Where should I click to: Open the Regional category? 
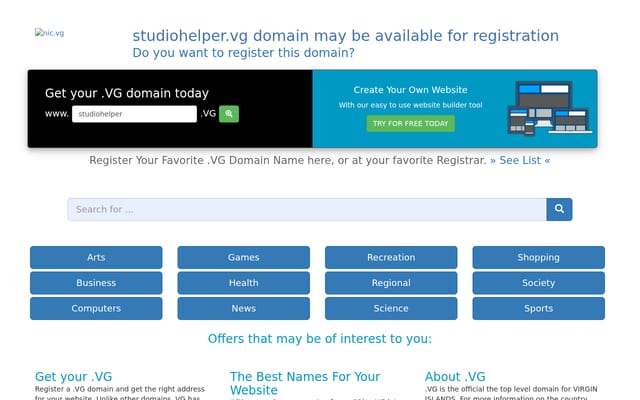tap(391, 282)
